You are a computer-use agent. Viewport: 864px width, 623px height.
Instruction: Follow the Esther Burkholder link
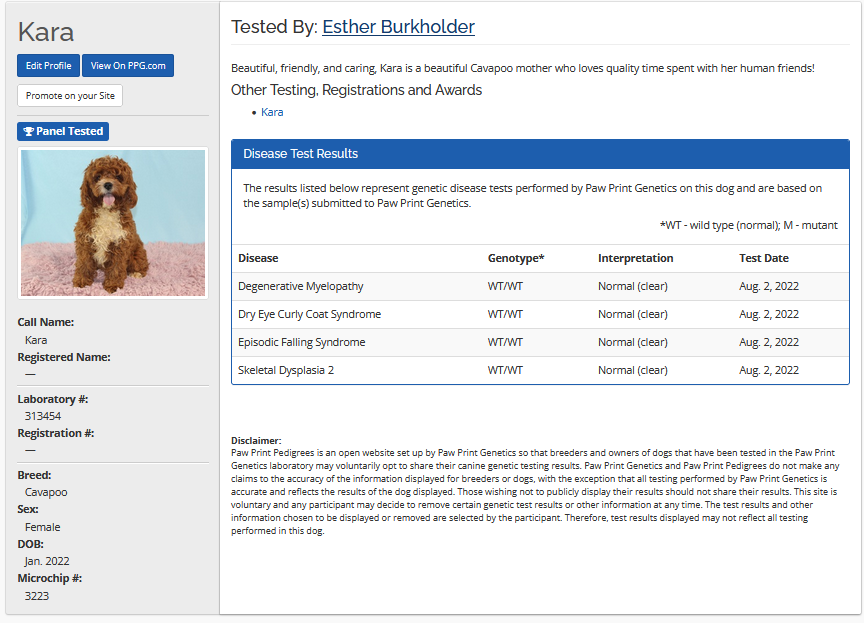(x=398, y=27)
